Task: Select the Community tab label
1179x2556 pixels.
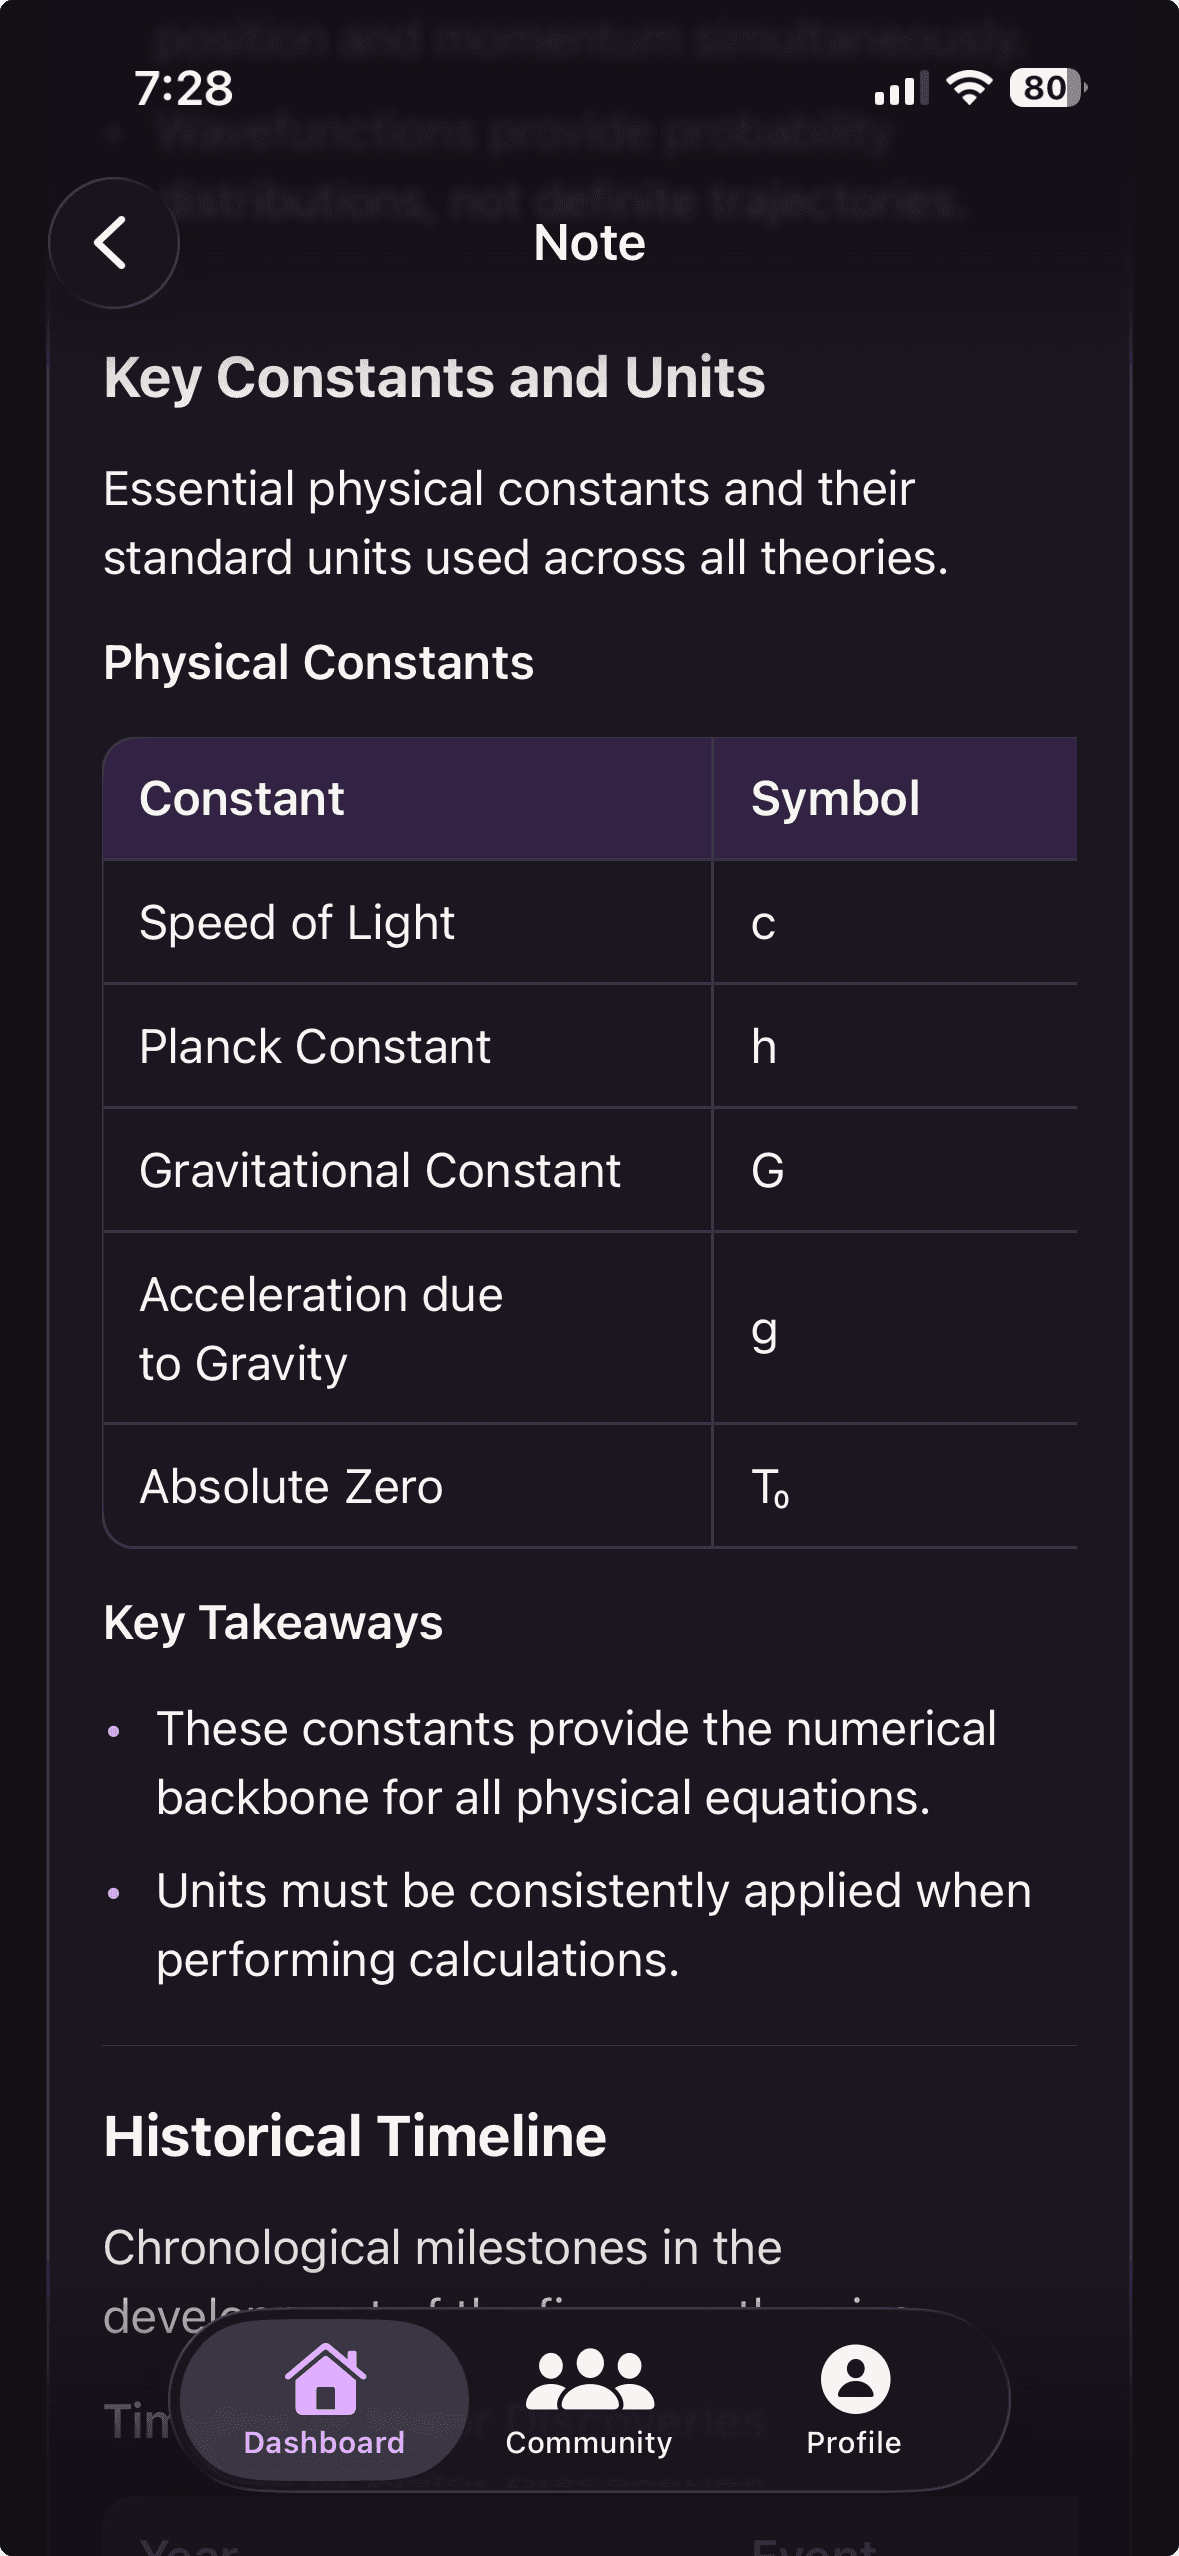Action: pyautogui.click(x=589, y=2442)
